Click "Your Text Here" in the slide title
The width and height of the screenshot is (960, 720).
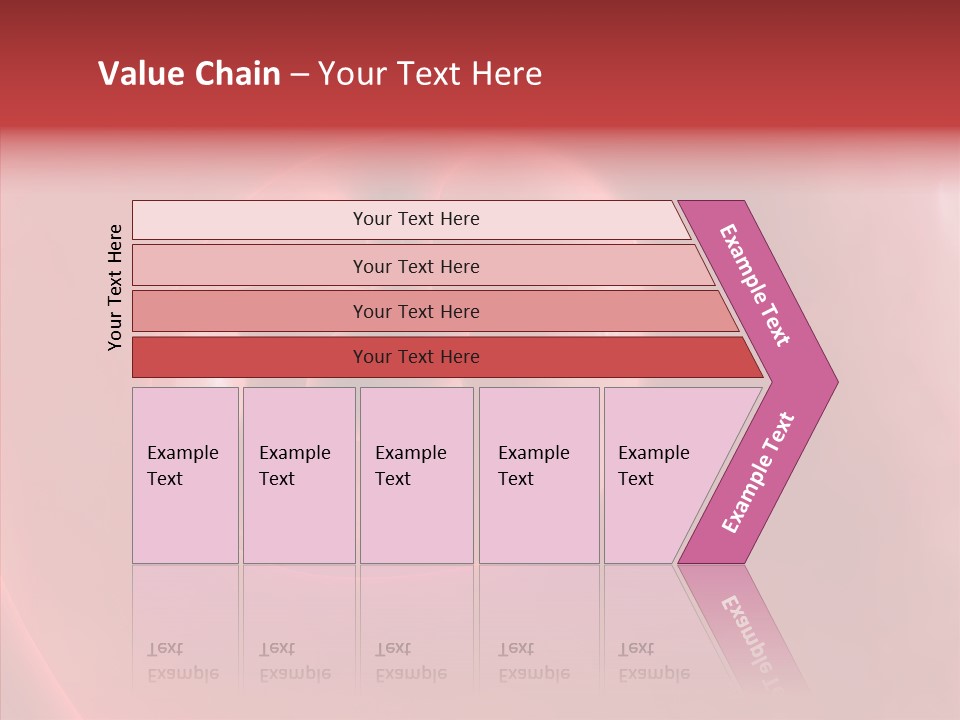(430, 74)
